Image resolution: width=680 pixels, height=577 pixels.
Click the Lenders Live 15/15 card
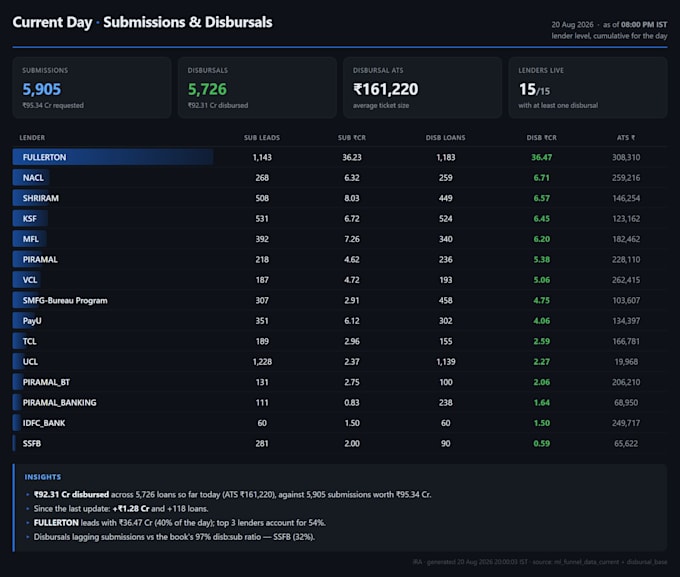[588, 88]
